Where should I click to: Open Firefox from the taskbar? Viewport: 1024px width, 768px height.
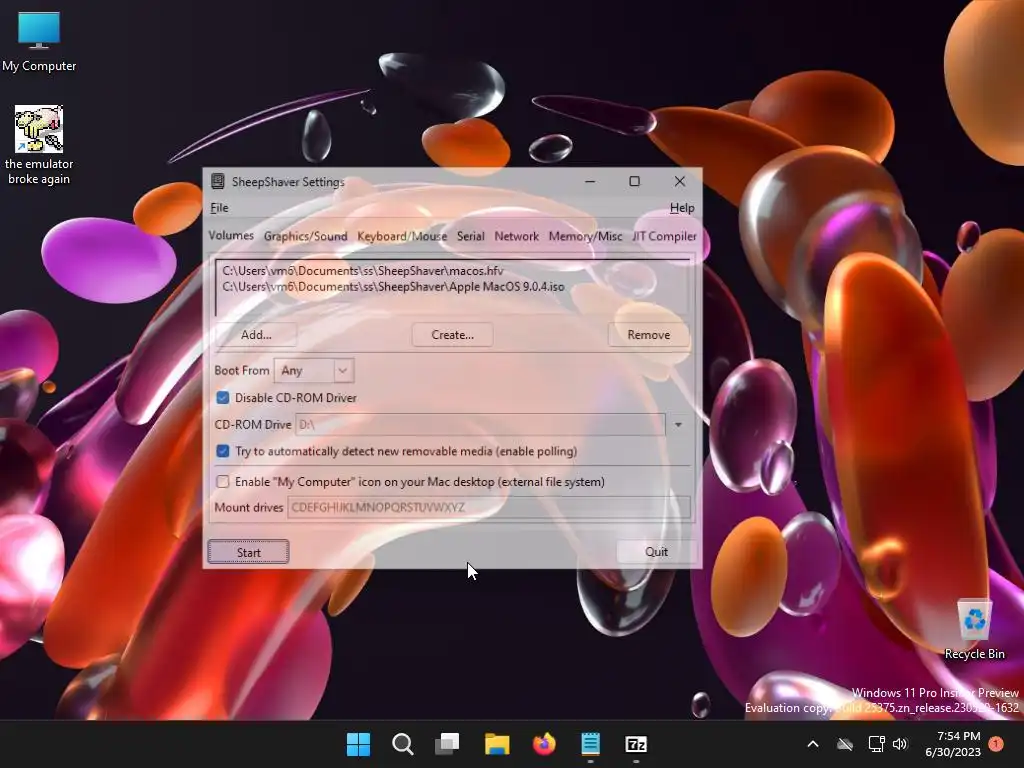coord(544,744)
